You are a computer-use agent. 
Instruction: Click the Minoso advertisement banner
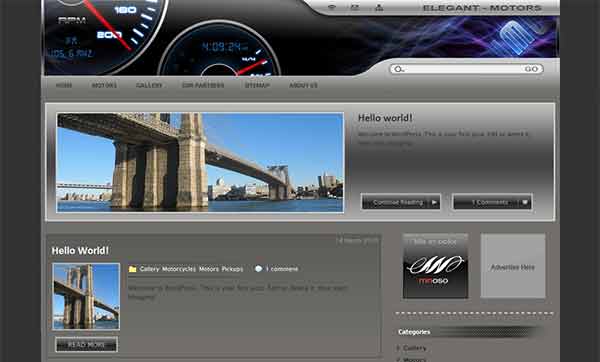(435, 266)
